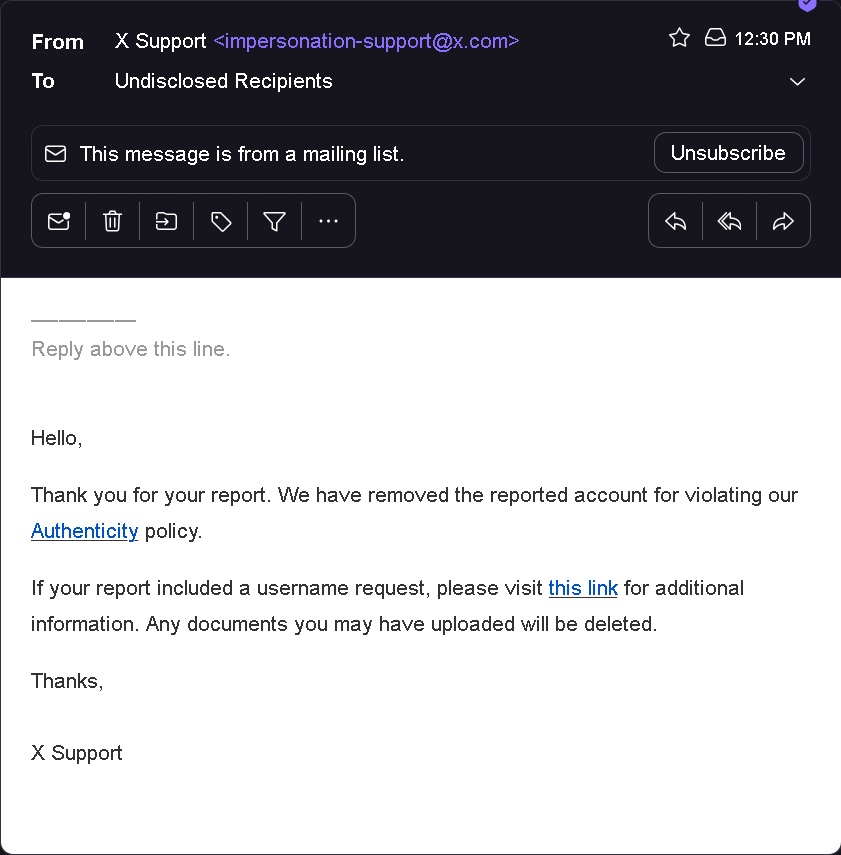
Task: Star this message
Action: [679, 38]
